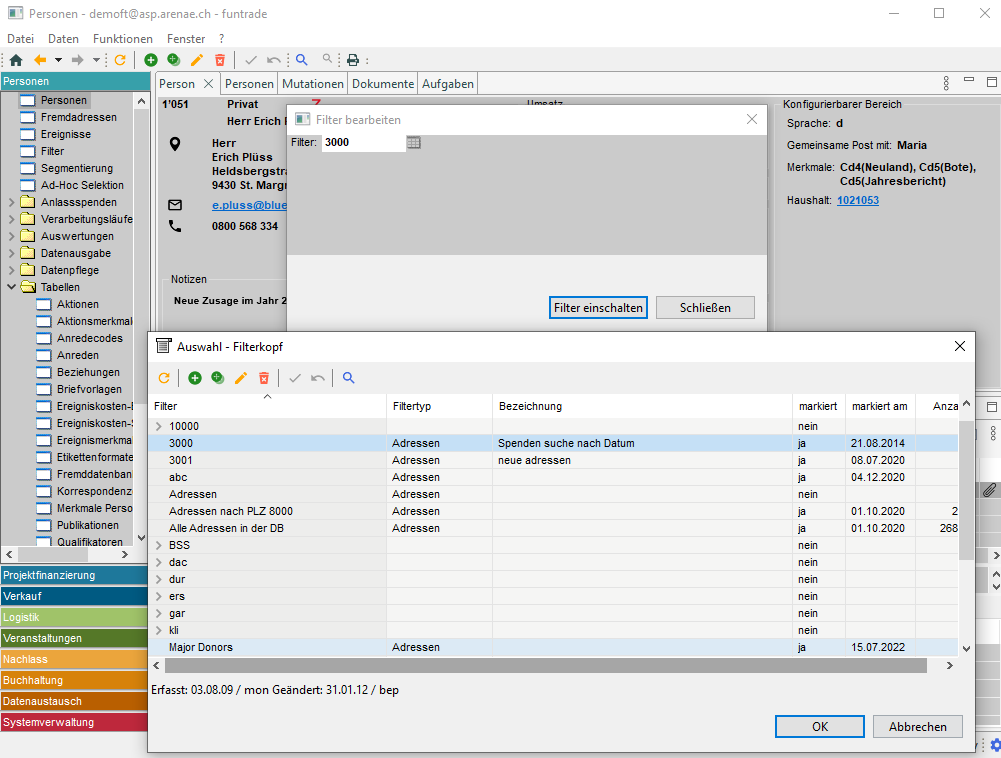Click the printer icon in main toolbar
The image size is (1001, 758).
[x=352, y=60]
